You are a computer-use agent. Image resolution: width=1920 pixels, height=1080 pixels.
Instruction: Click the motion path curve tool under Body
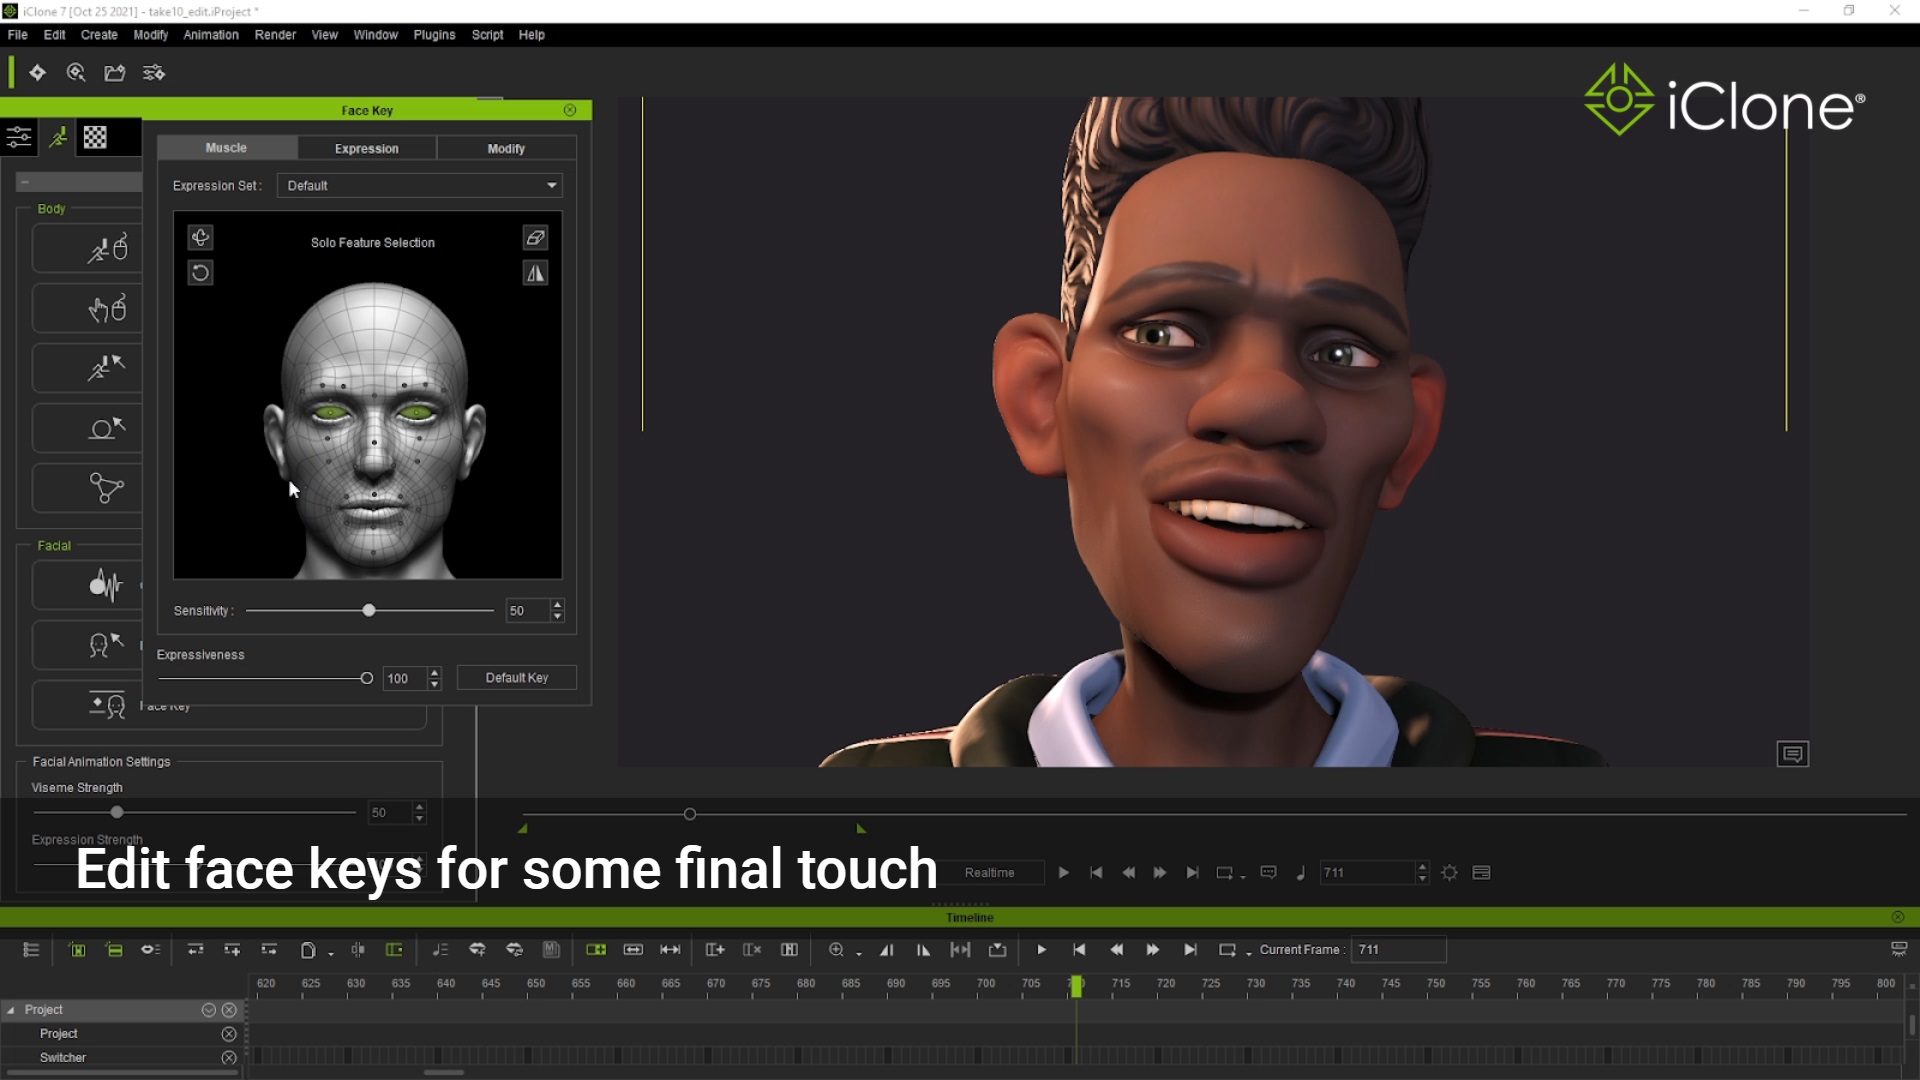coord(106,488)
